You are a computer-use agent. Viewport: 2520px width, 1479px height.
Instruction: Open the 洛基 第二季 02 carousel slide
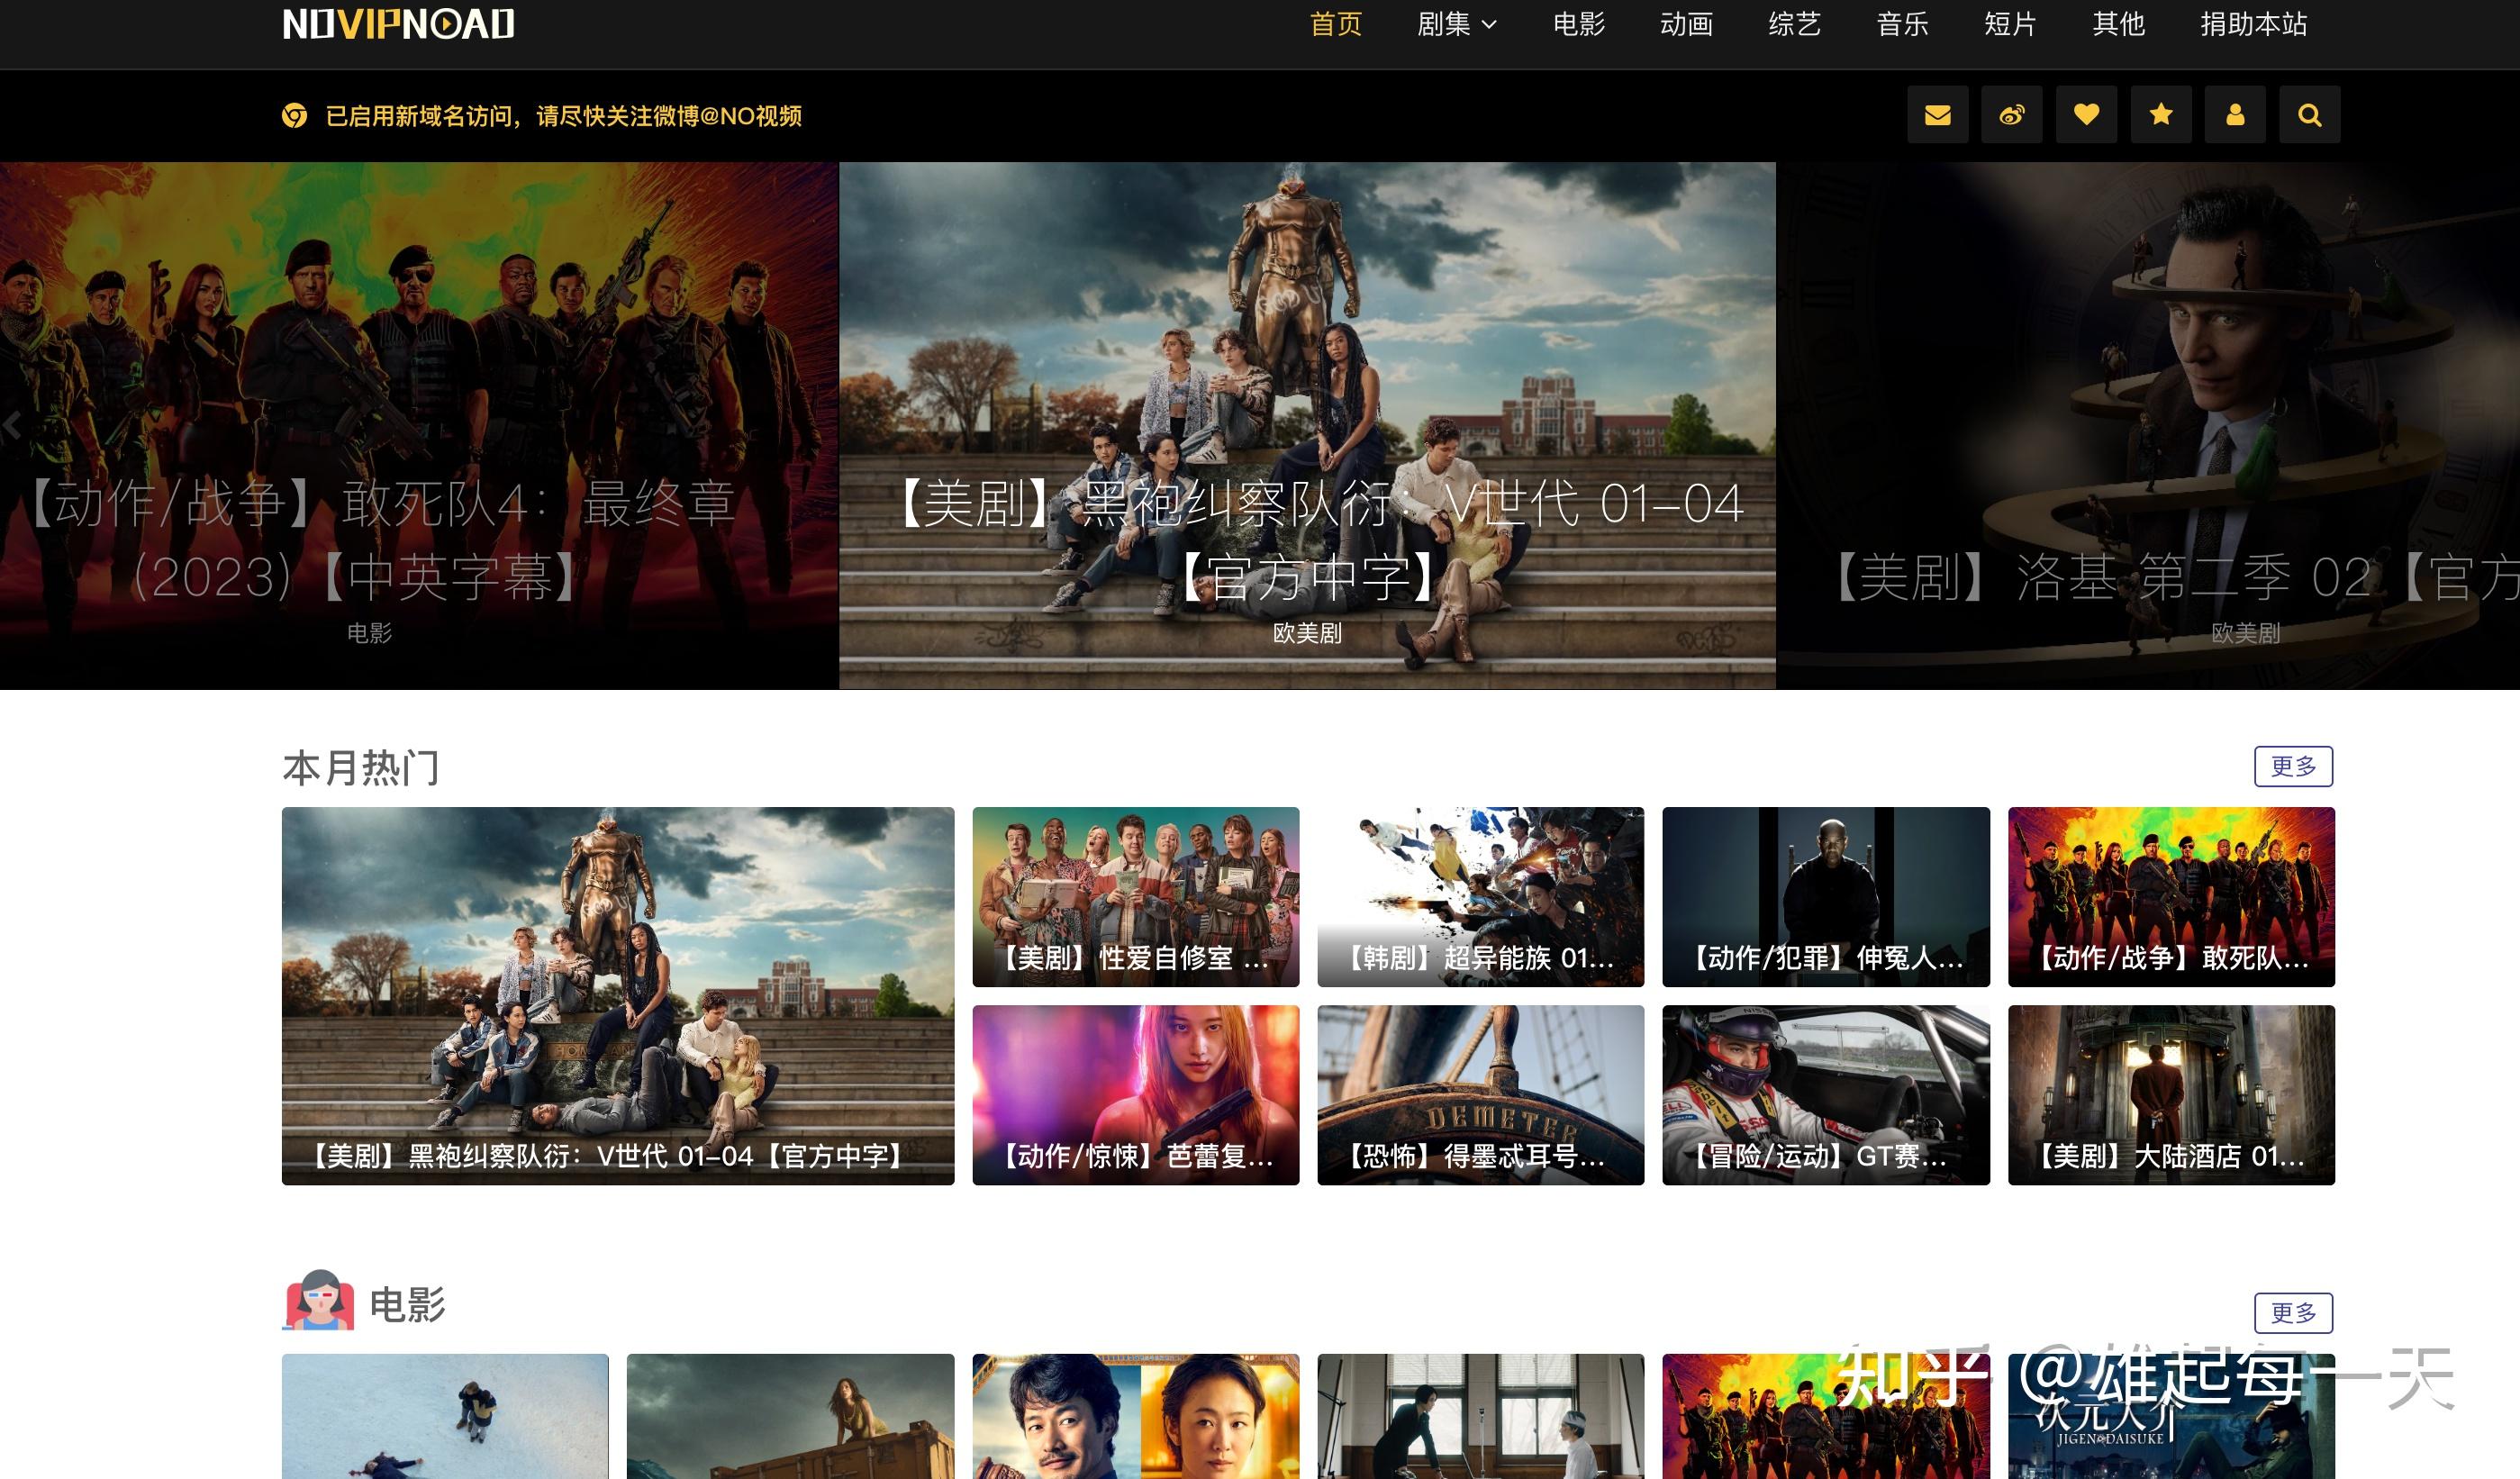2148,426
